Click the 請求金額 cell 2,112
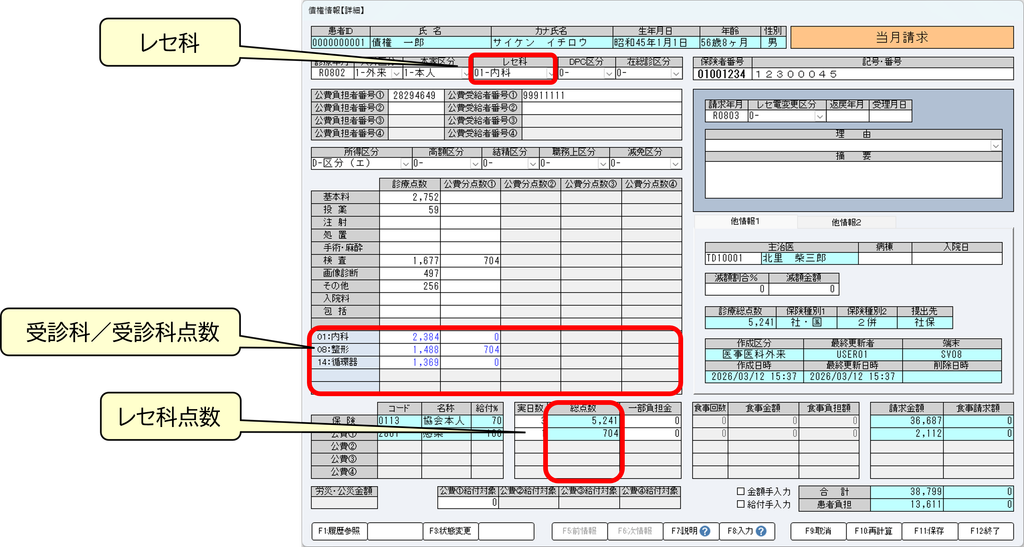 point(907,433)
